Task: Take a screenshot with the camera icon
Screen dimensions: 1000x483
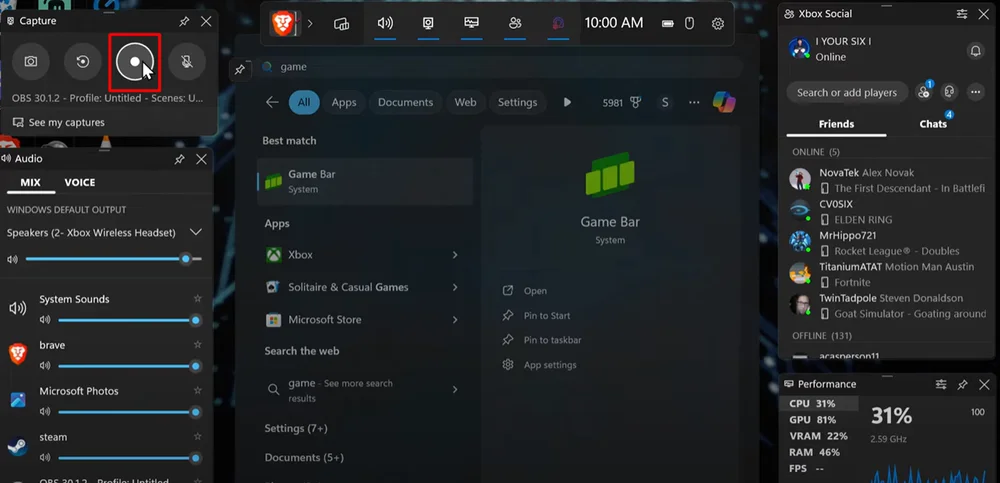Action: tap(31, 62)
